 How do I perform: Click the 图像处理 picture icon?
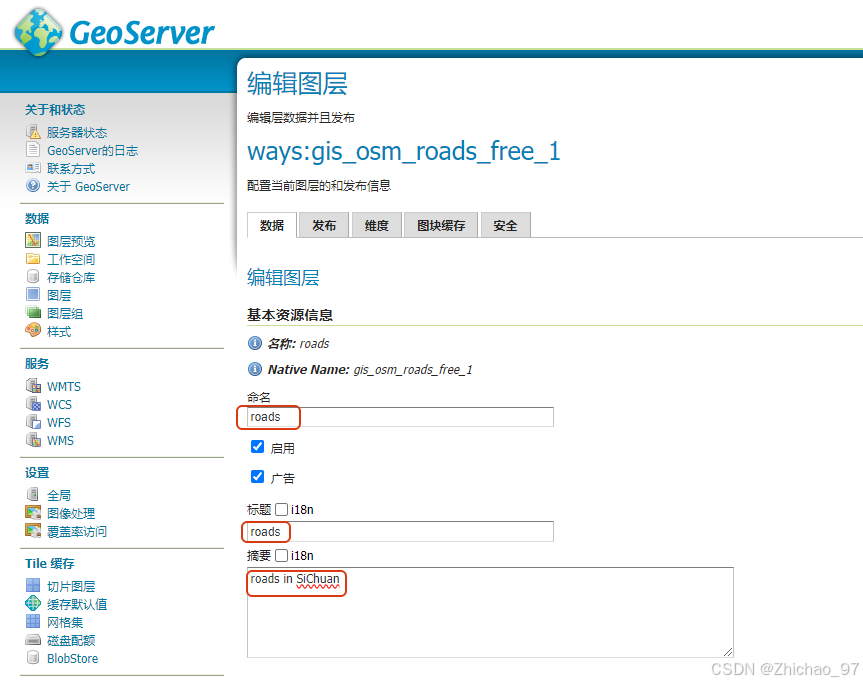(33, 512)
